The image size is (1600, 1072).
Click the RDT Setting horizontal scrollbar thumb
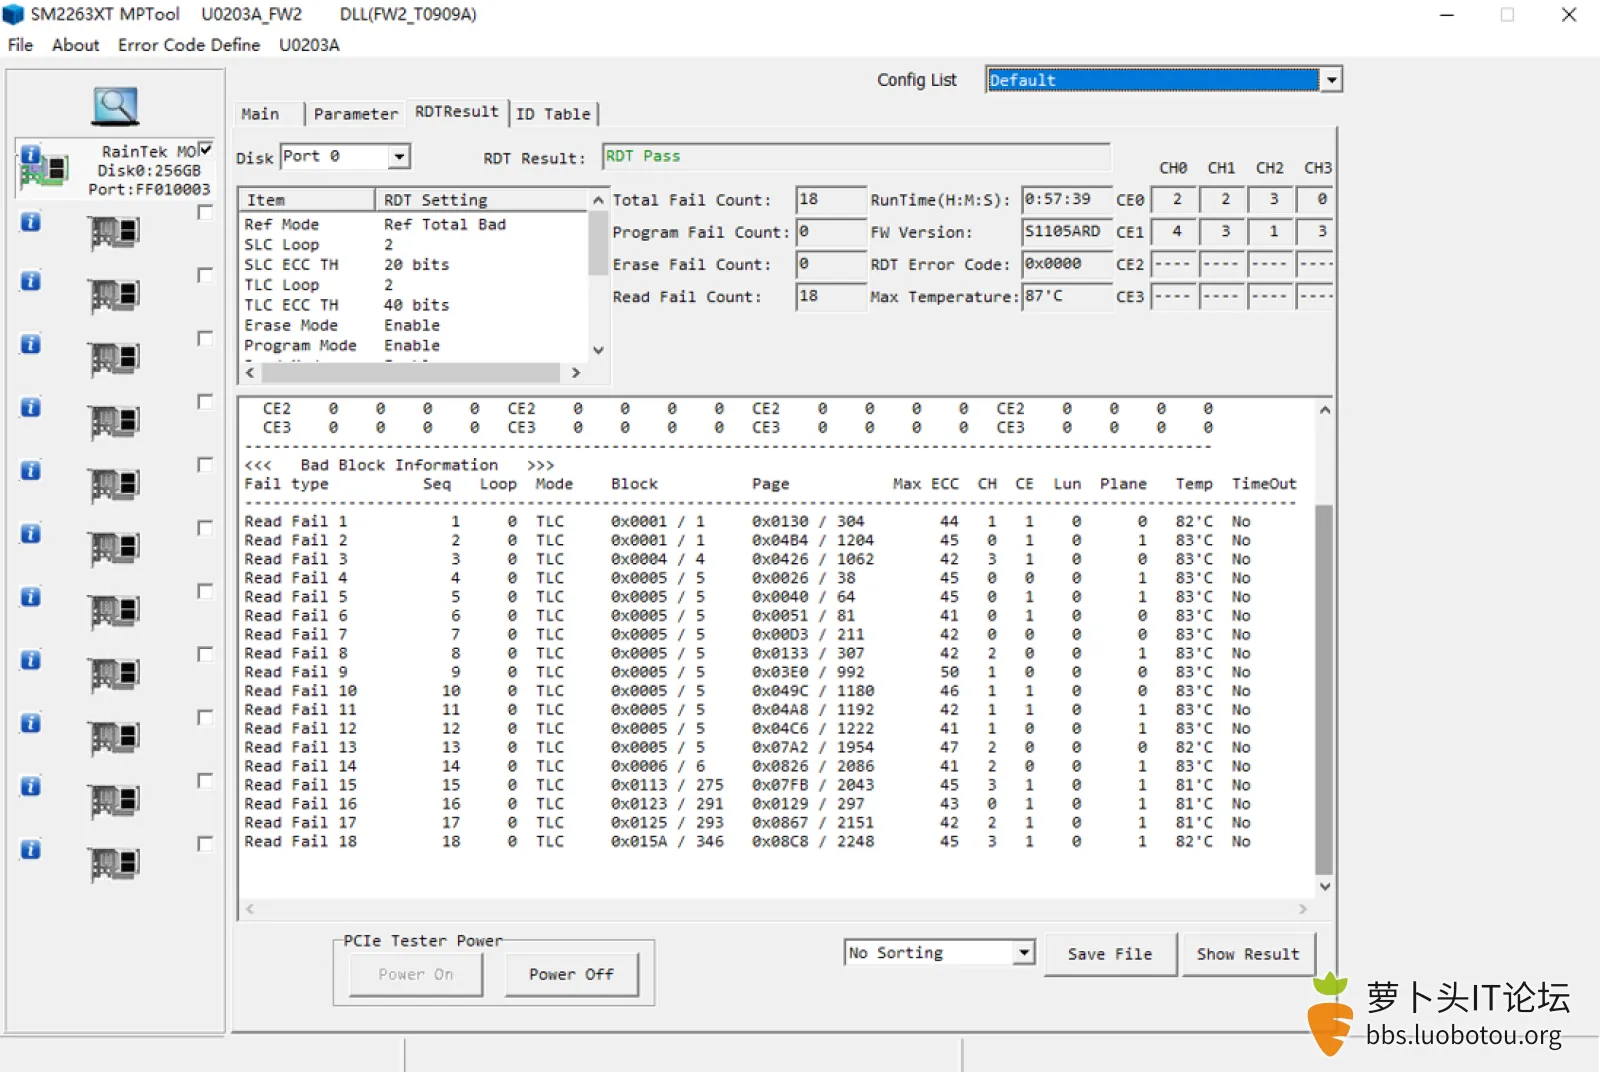pyautogui.click(x=411, y=372)
